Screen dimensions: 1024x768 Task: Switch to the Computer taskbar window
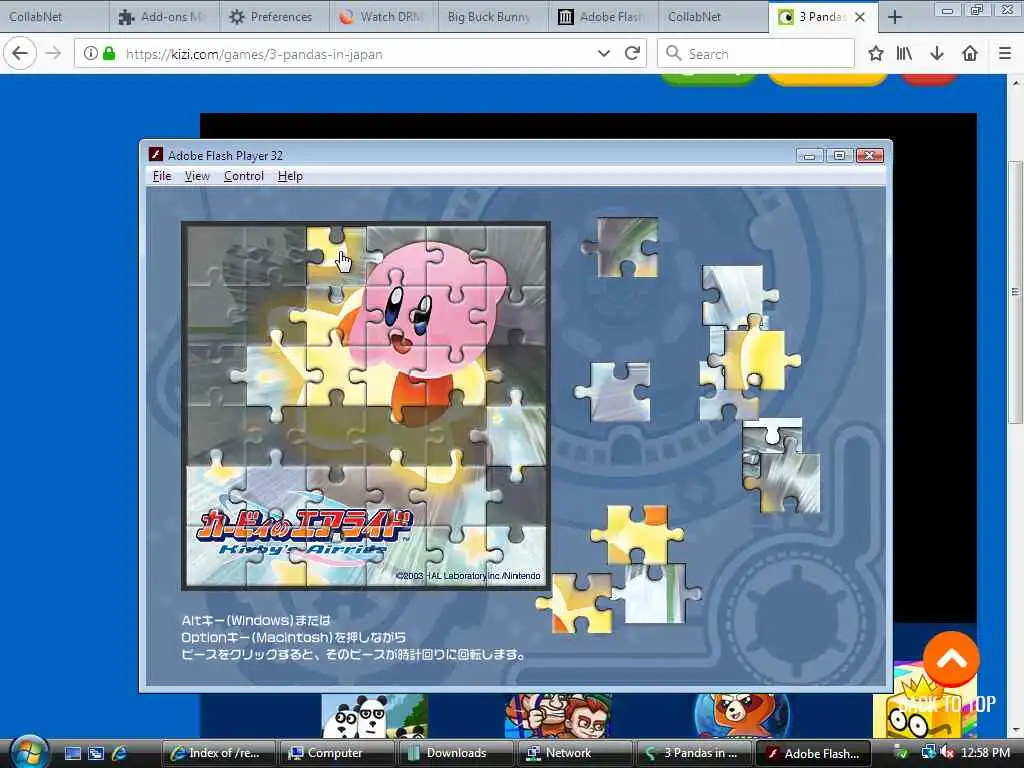[x=336, y=753]
